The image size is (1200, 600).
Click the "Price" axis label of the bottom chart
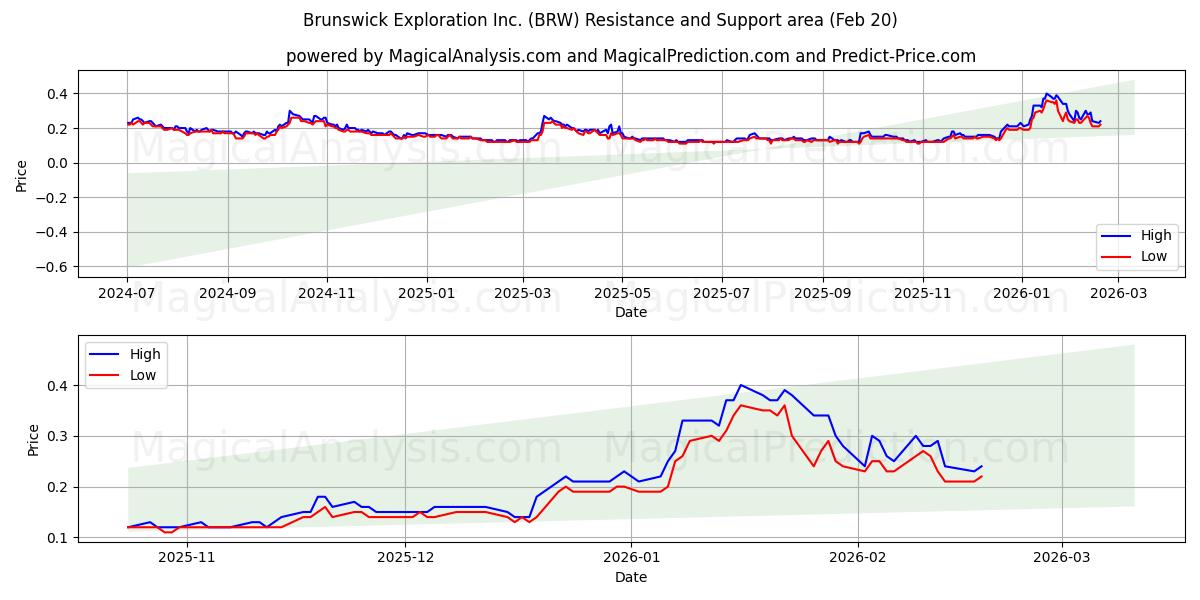[33, 440]
